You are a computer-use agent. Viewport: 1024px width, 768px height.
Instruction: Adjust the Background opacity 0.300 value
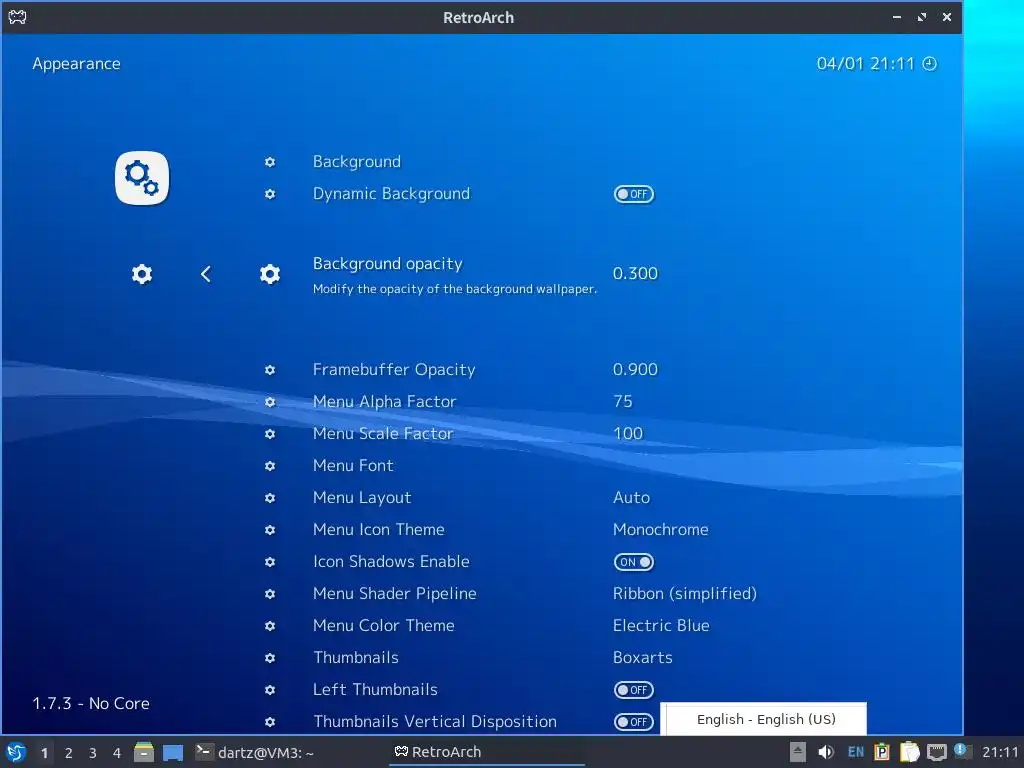[x=635, y=274]
